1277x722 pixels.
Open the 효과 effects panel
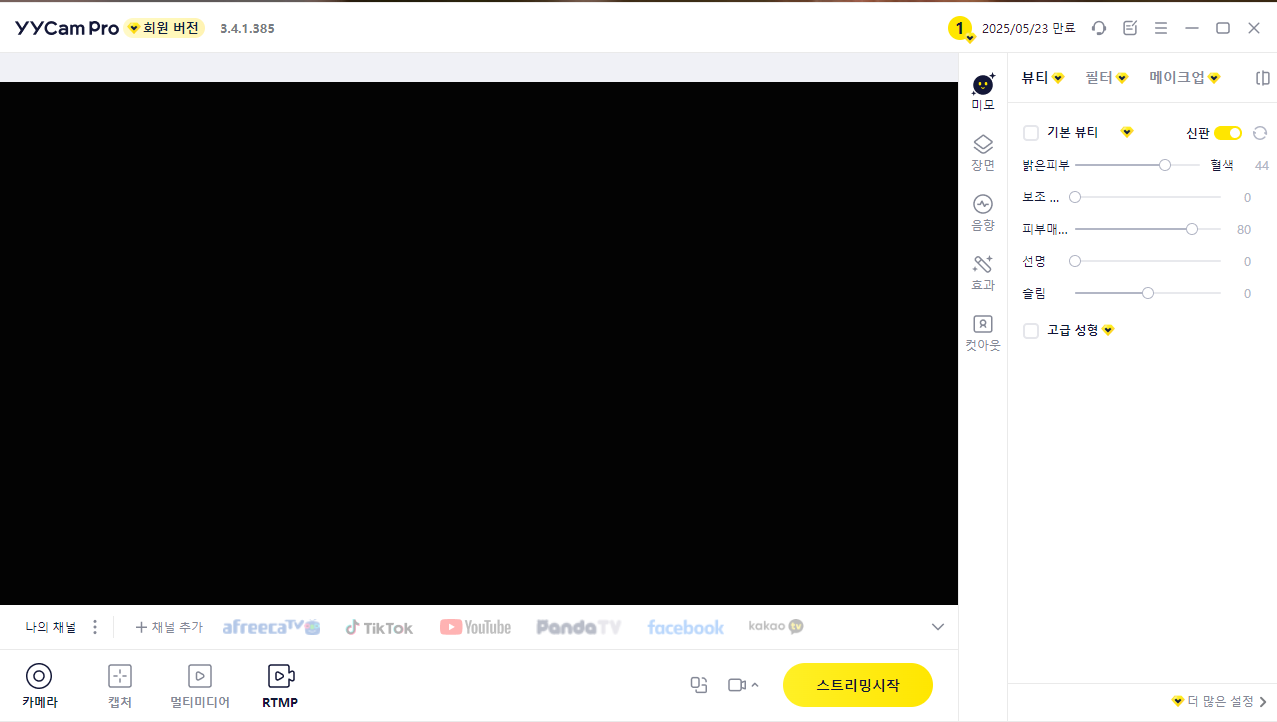[x=983, y=273]
